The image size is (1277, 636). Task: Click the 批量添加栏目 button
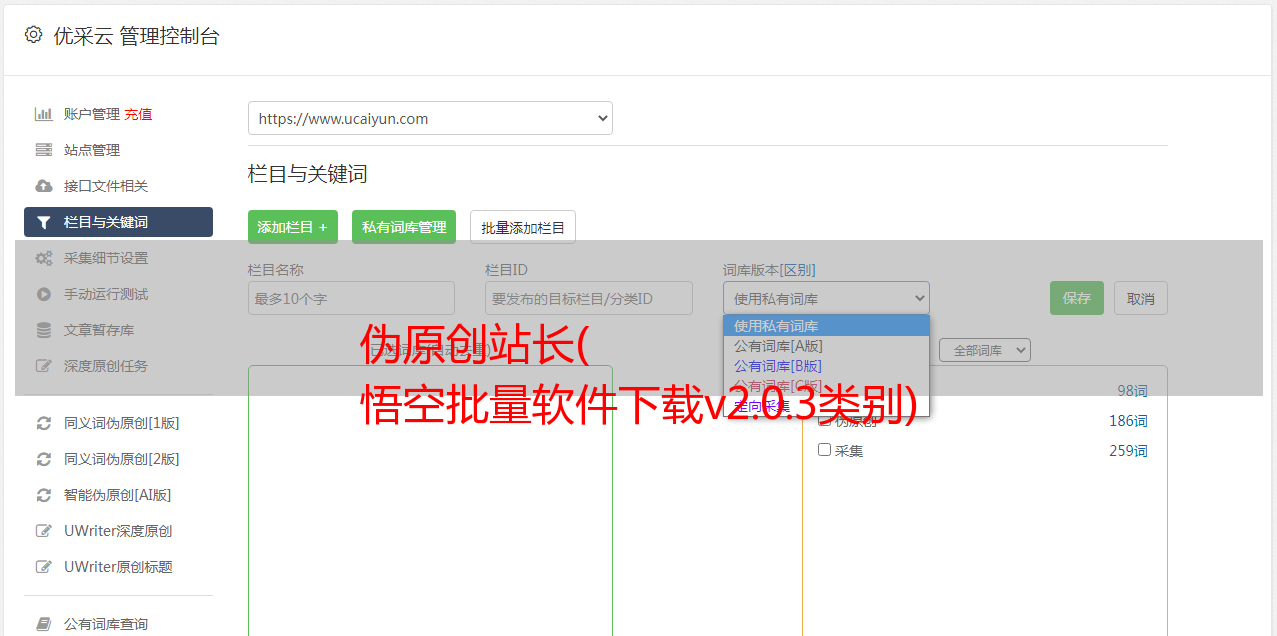pyautogui.click(x=523, y=227)
